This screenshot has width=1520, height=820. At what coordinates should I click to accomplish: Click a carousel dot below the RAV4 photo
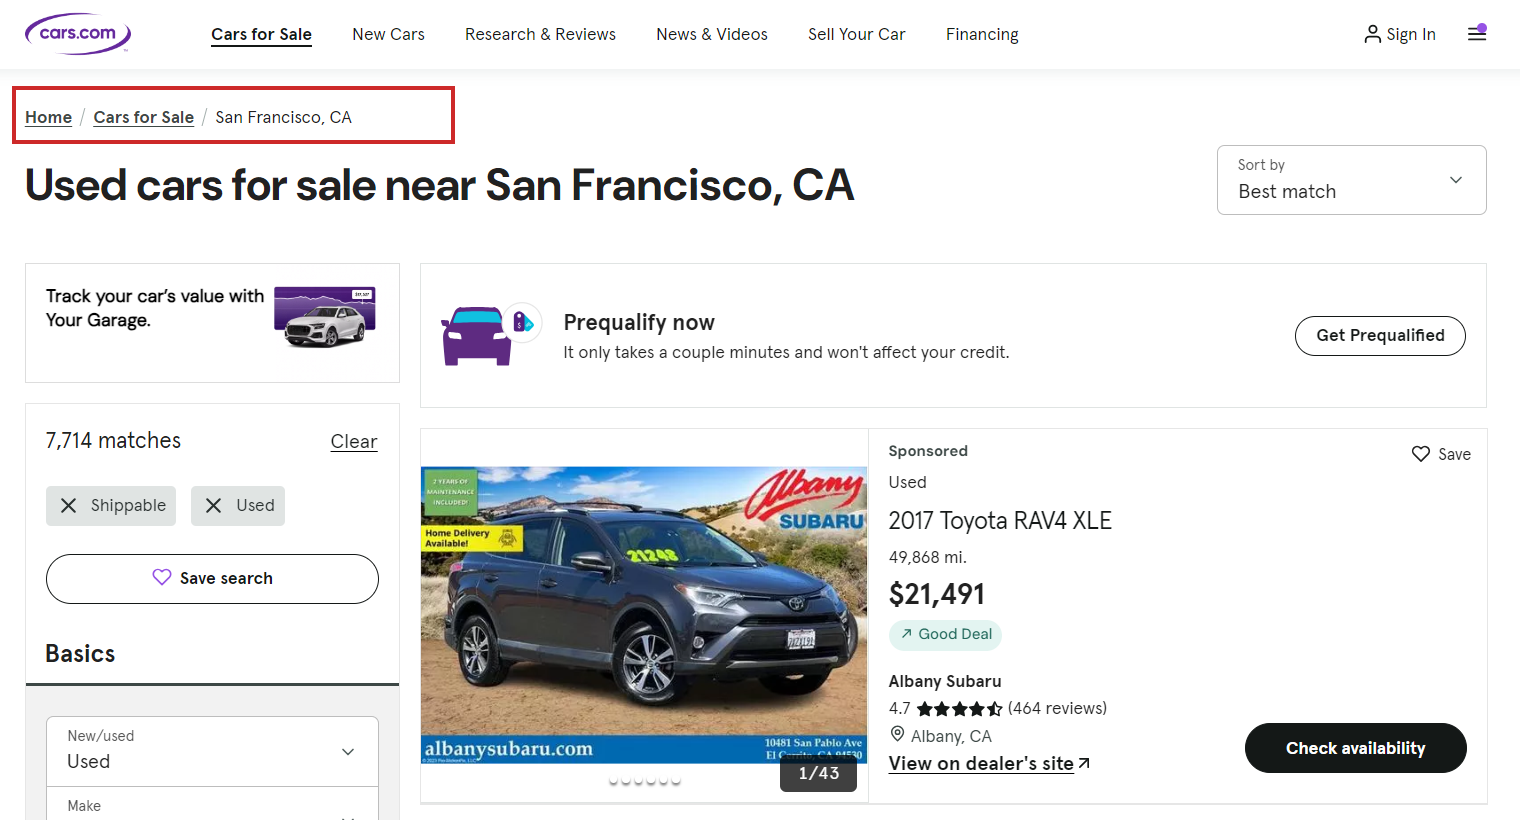(x=644, y=781)
